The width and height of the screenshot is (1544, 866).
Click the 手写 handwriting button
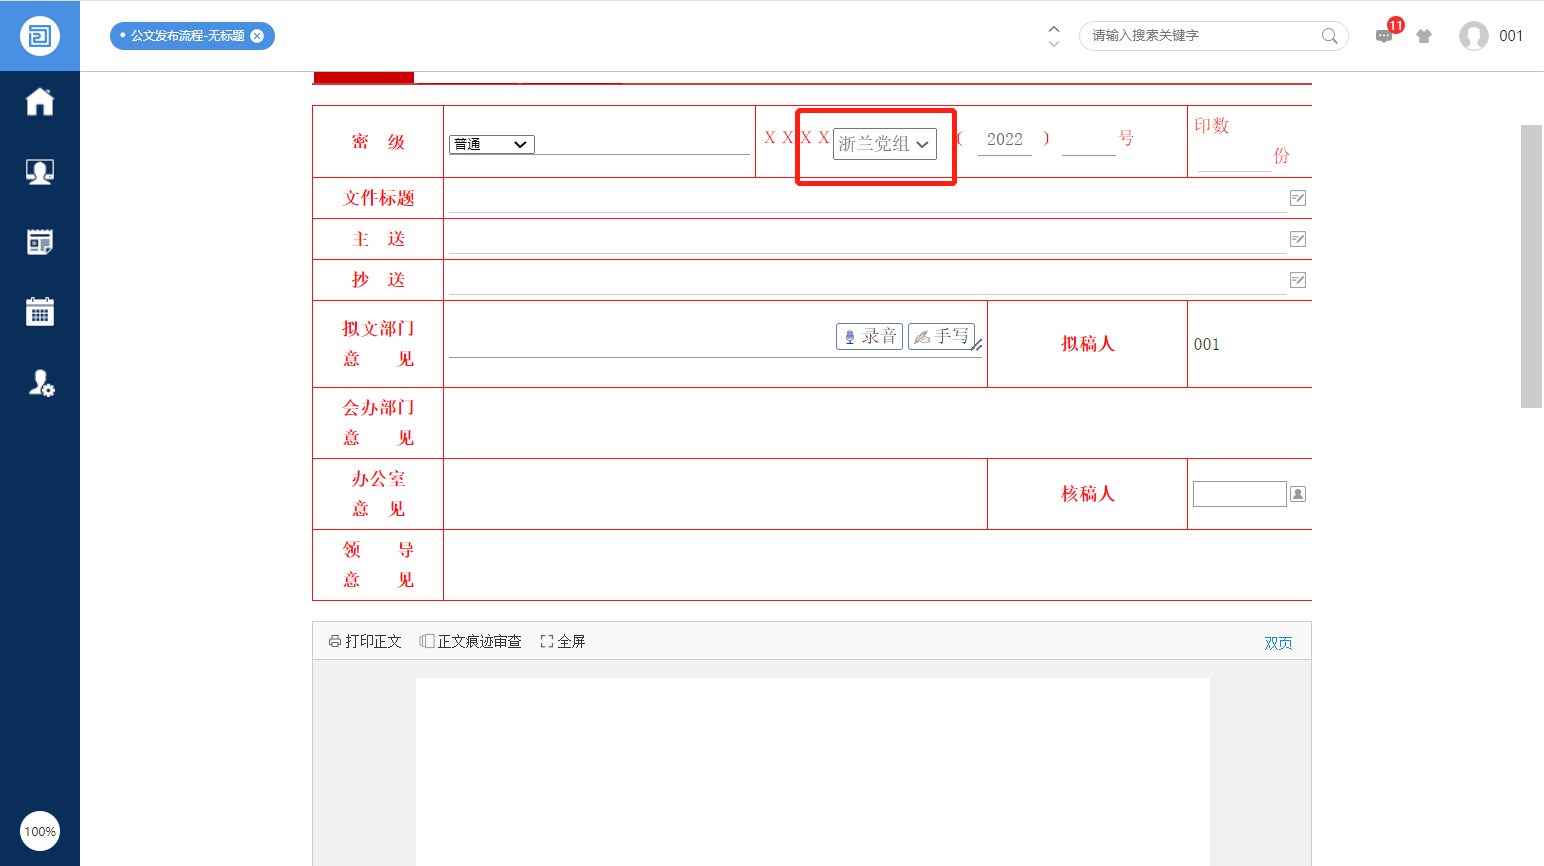[x=941, y=336]
